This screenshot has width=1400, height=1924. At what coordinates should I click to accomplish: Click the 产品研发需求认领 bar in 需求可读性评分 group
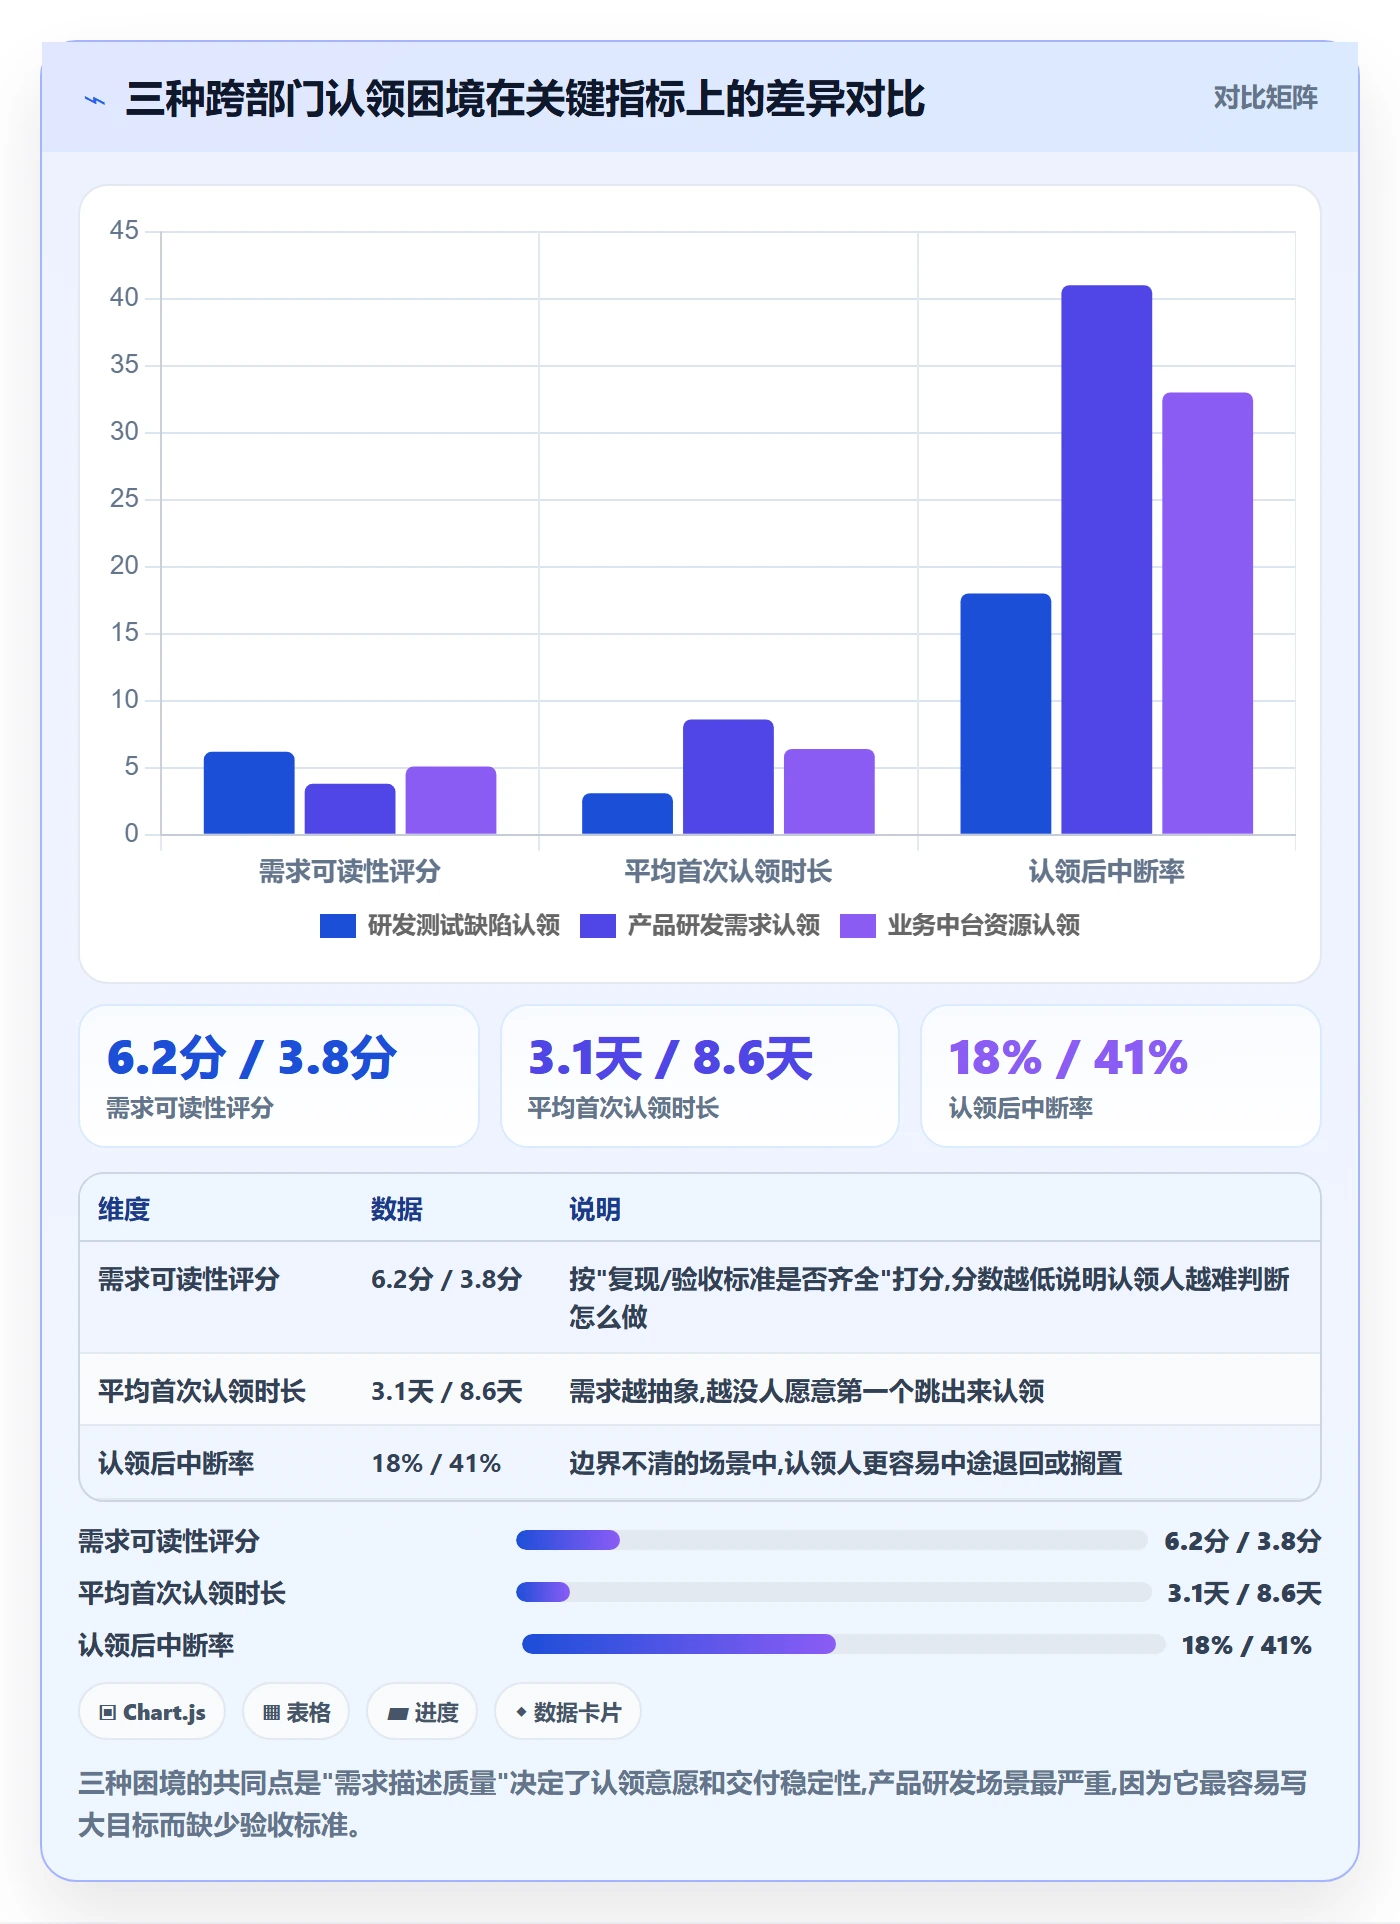[350, 808]
